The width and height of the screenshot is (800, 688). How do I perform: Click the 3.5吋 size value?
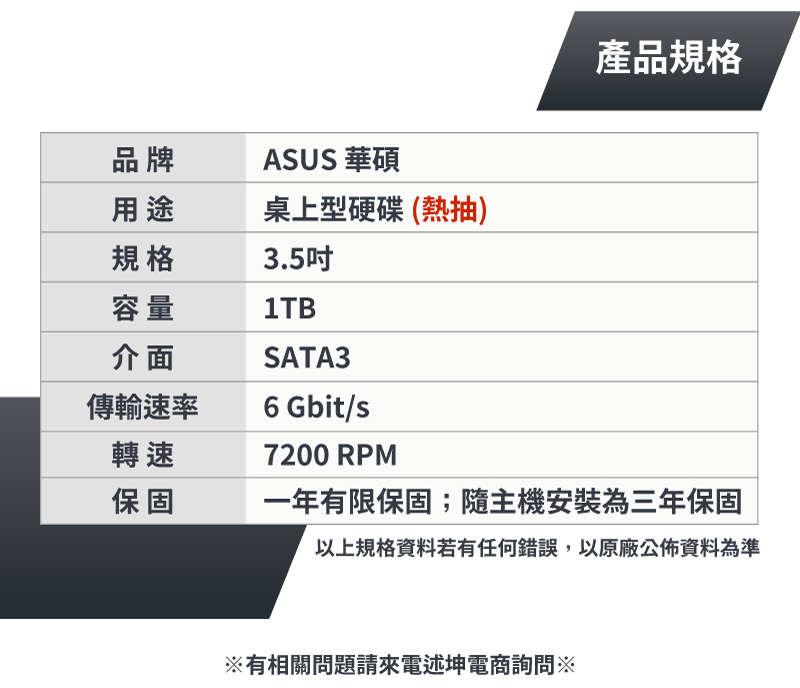[x=298, y=258]
